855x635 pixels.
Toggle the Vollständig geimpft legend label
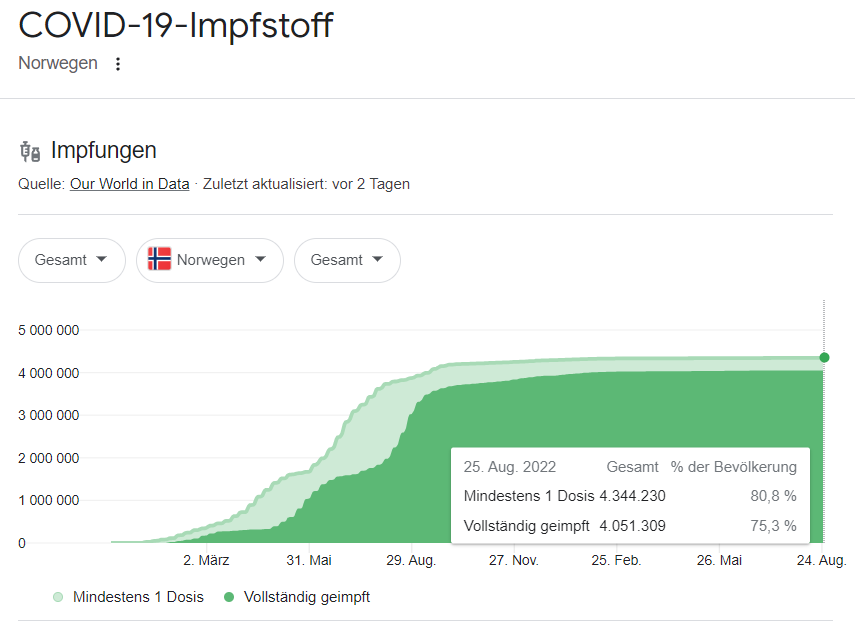pyautogui.click(x=307, y=597)
